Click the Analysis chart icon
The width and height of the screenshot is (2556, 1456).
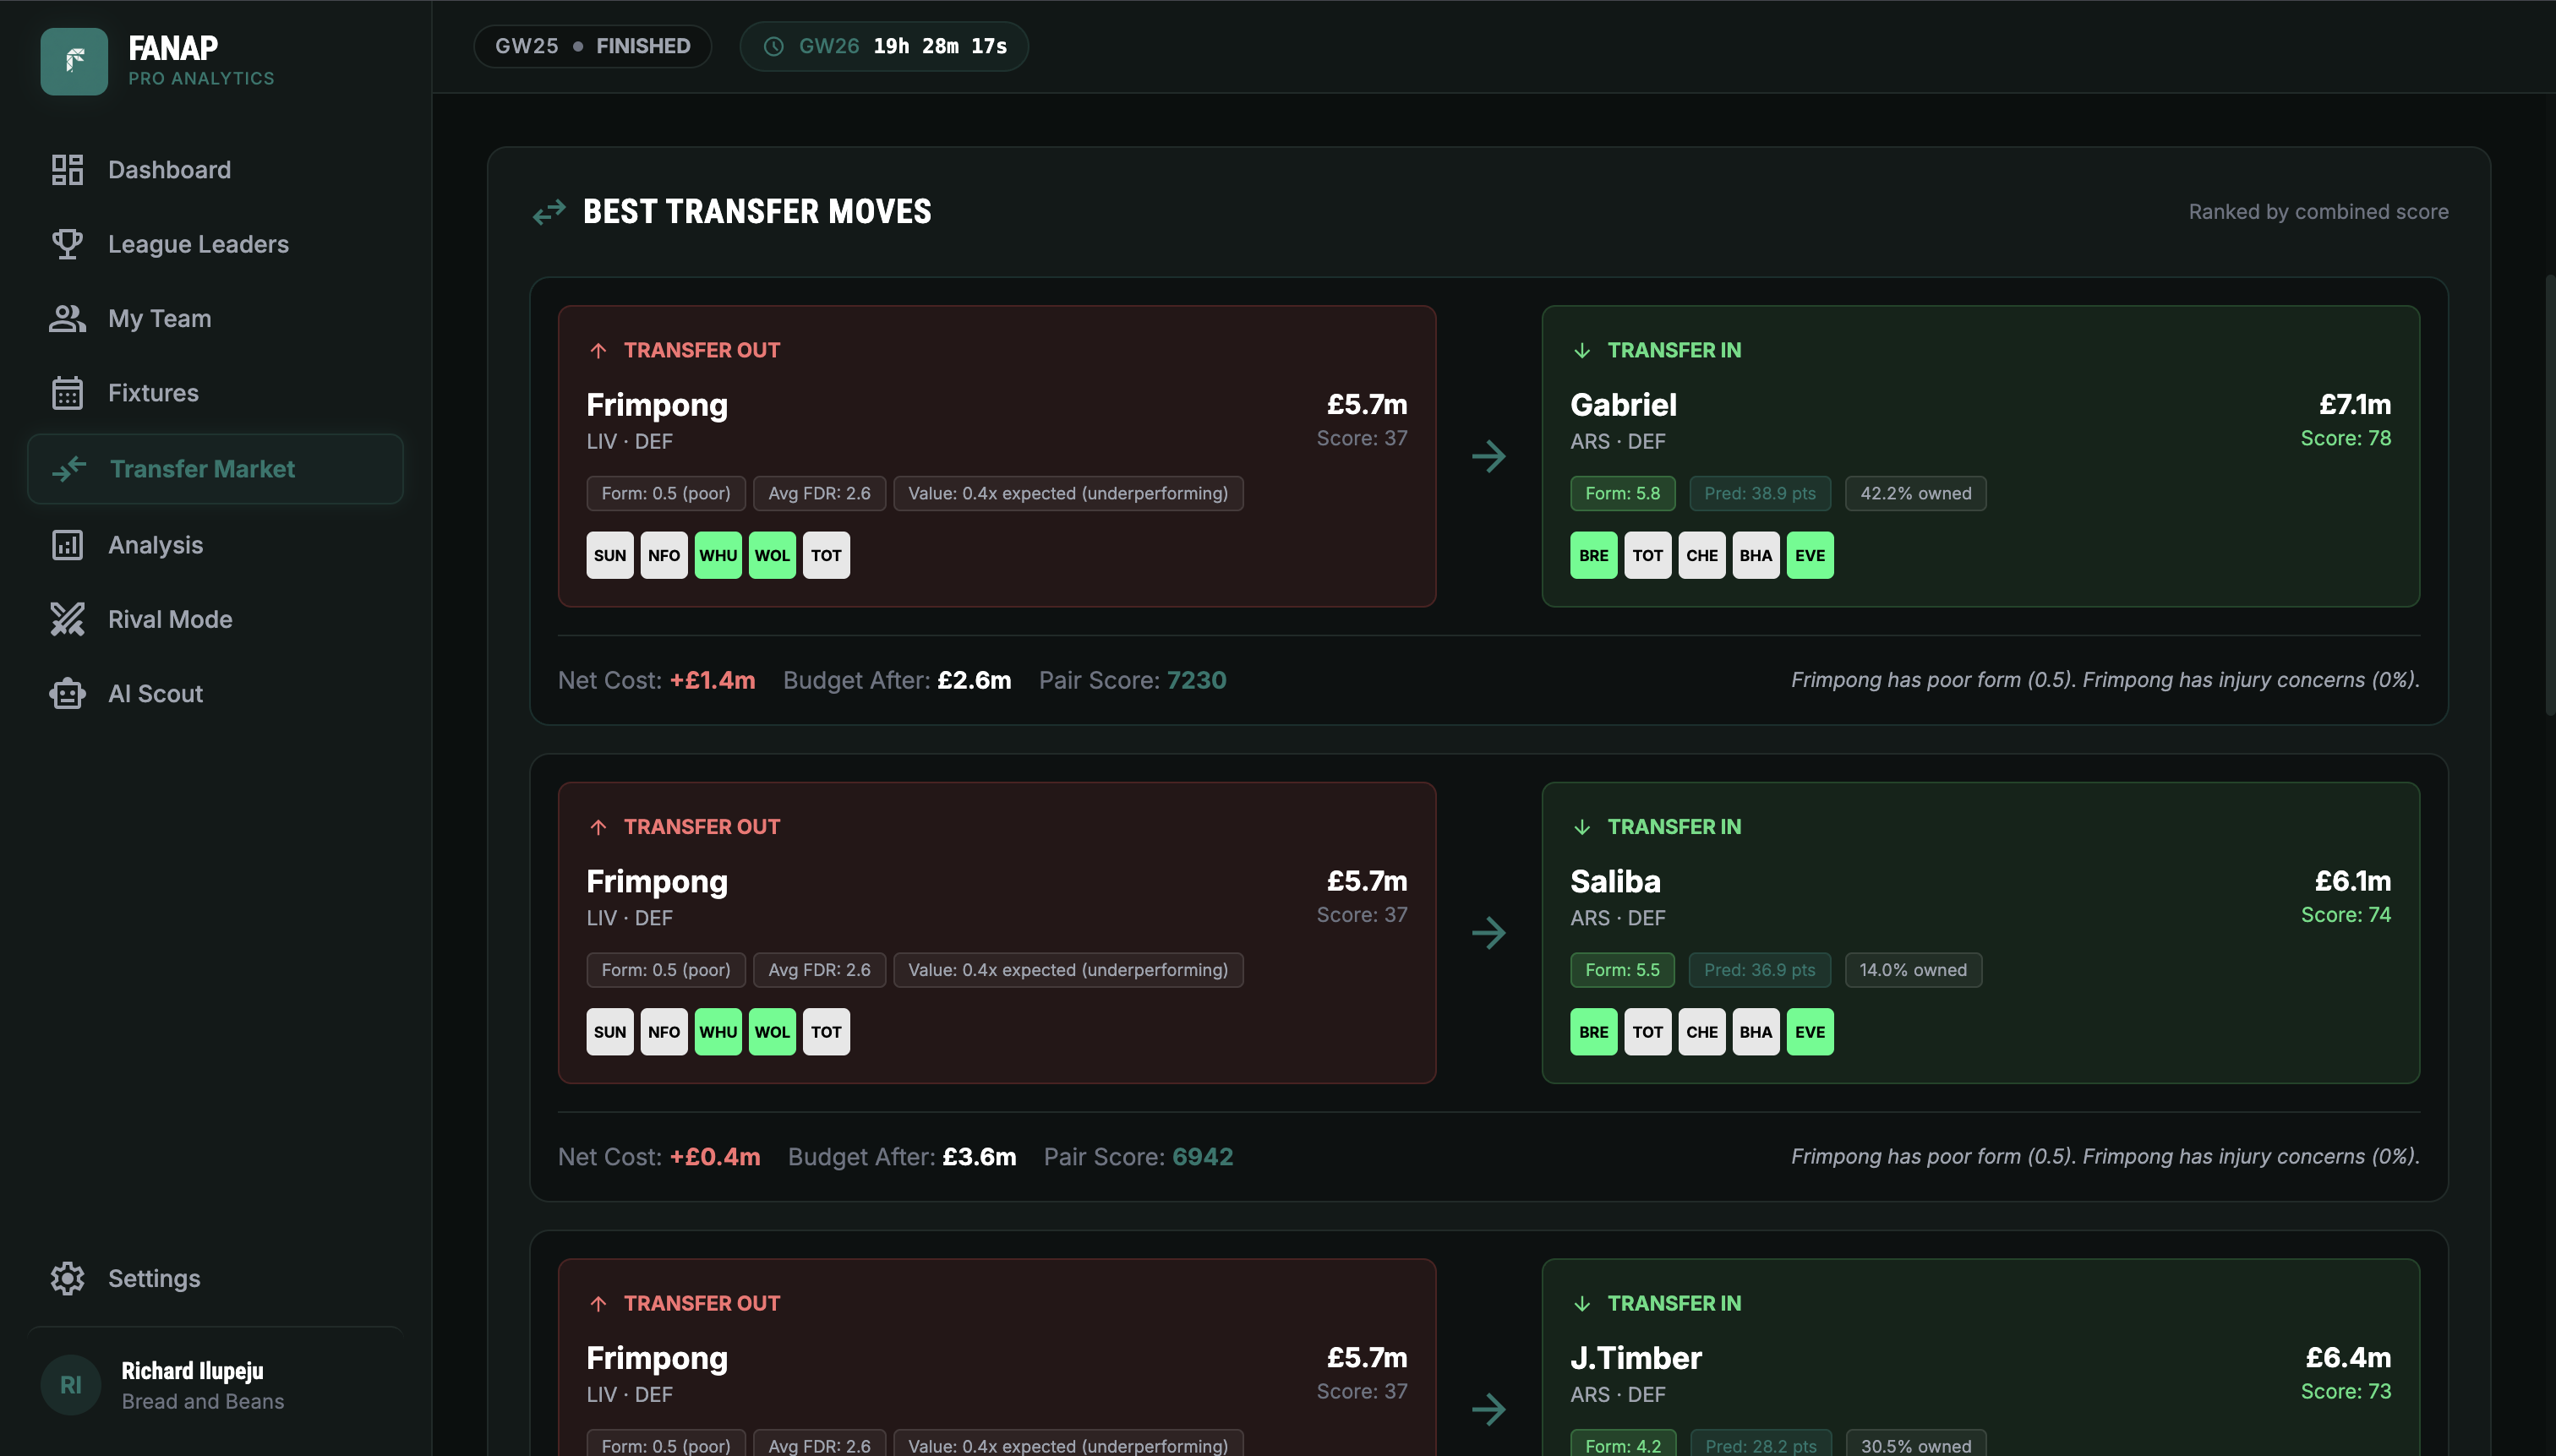(x=67, y=545)
